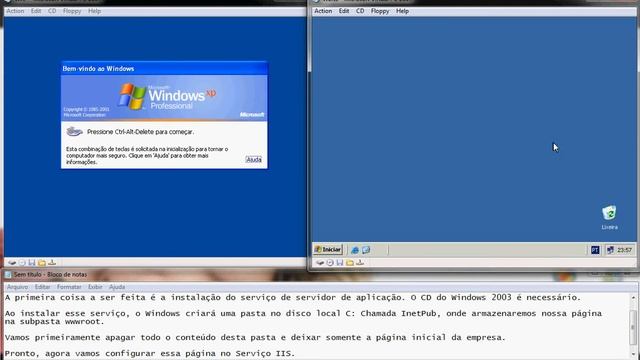This screenshot has height=360, width=640.
Task: Open Action menu in right Virtual PC window
Action: pos(323,11)
